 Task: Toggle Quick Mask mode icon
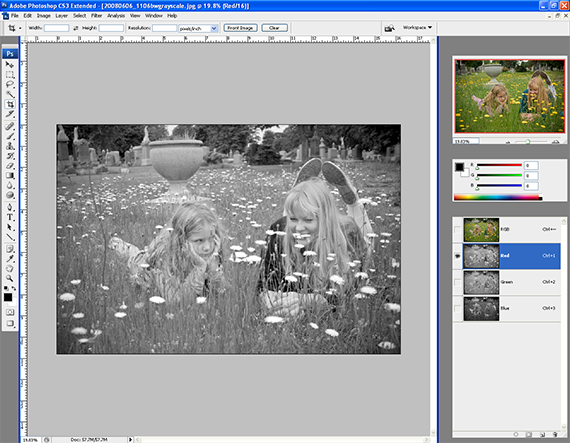point(10,312)
